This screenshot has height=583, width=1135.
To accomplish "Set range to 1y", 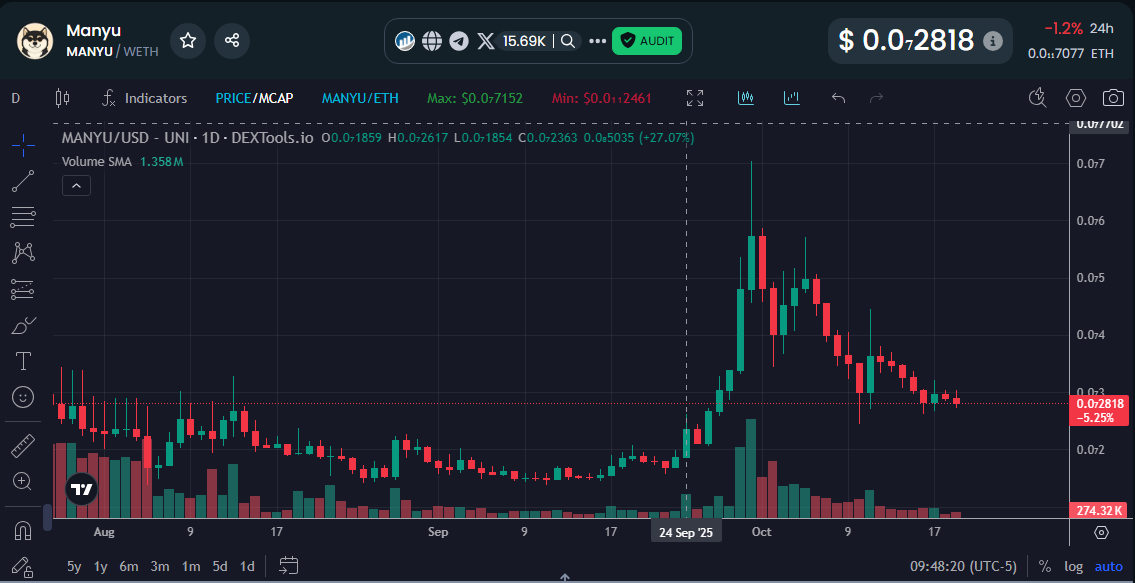I will point(101,566).
